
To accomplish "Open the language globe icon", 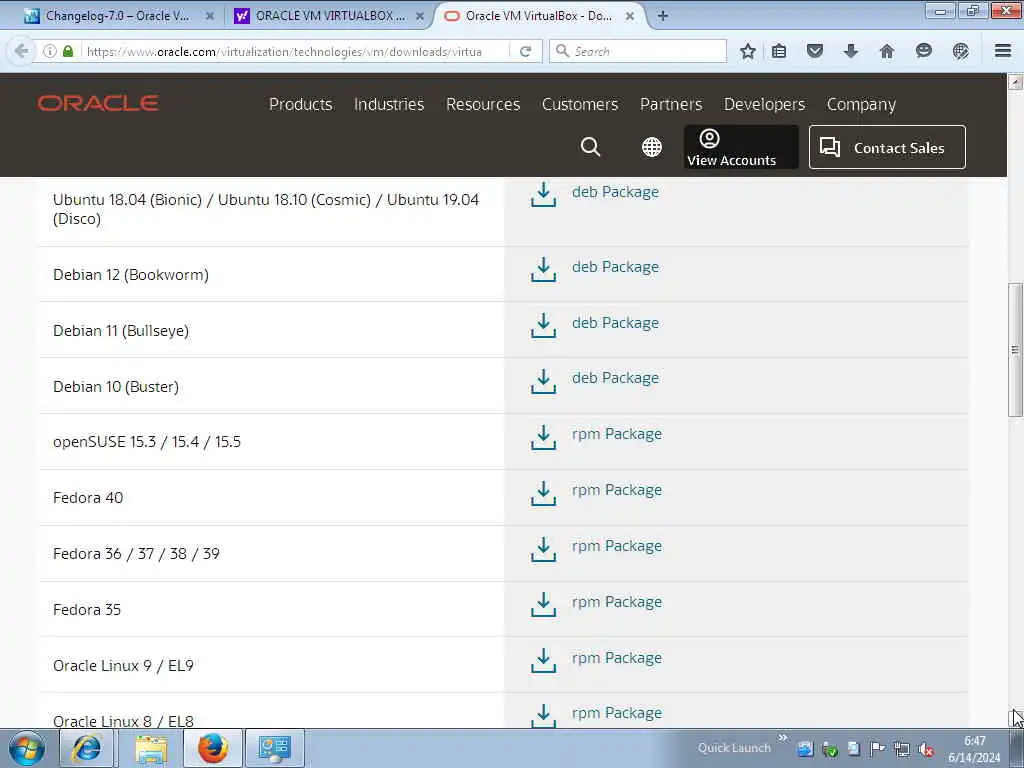I will click(651, 147).
